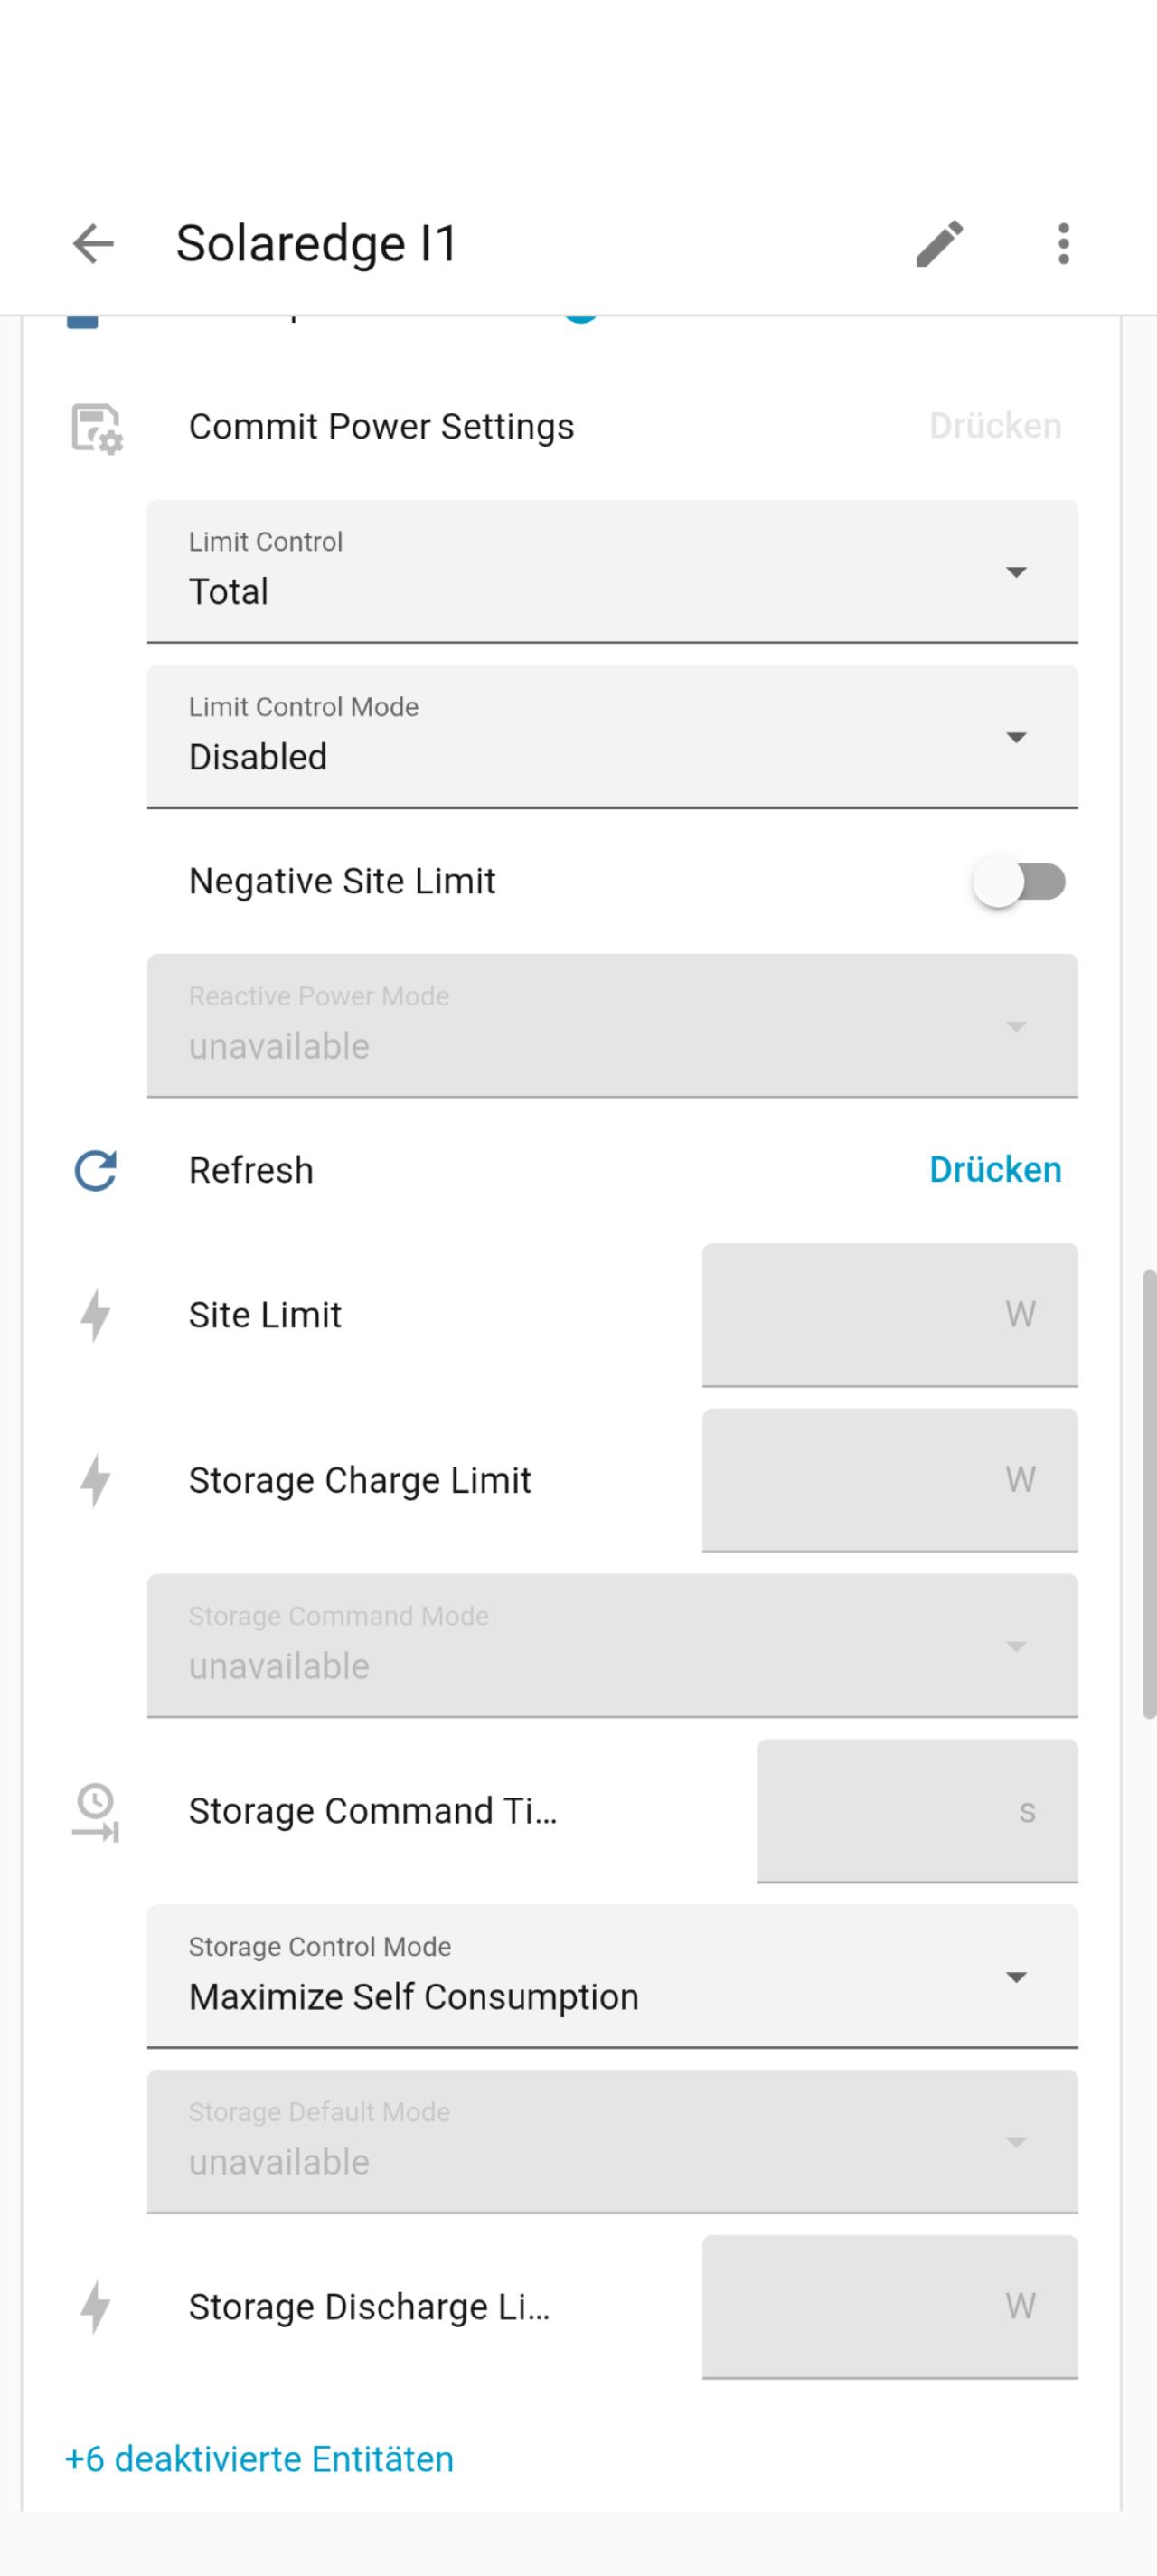1157x2576 pixels.
Task: Click the Storage Charge Limit bolt icon
Action: coord(96,1480)
